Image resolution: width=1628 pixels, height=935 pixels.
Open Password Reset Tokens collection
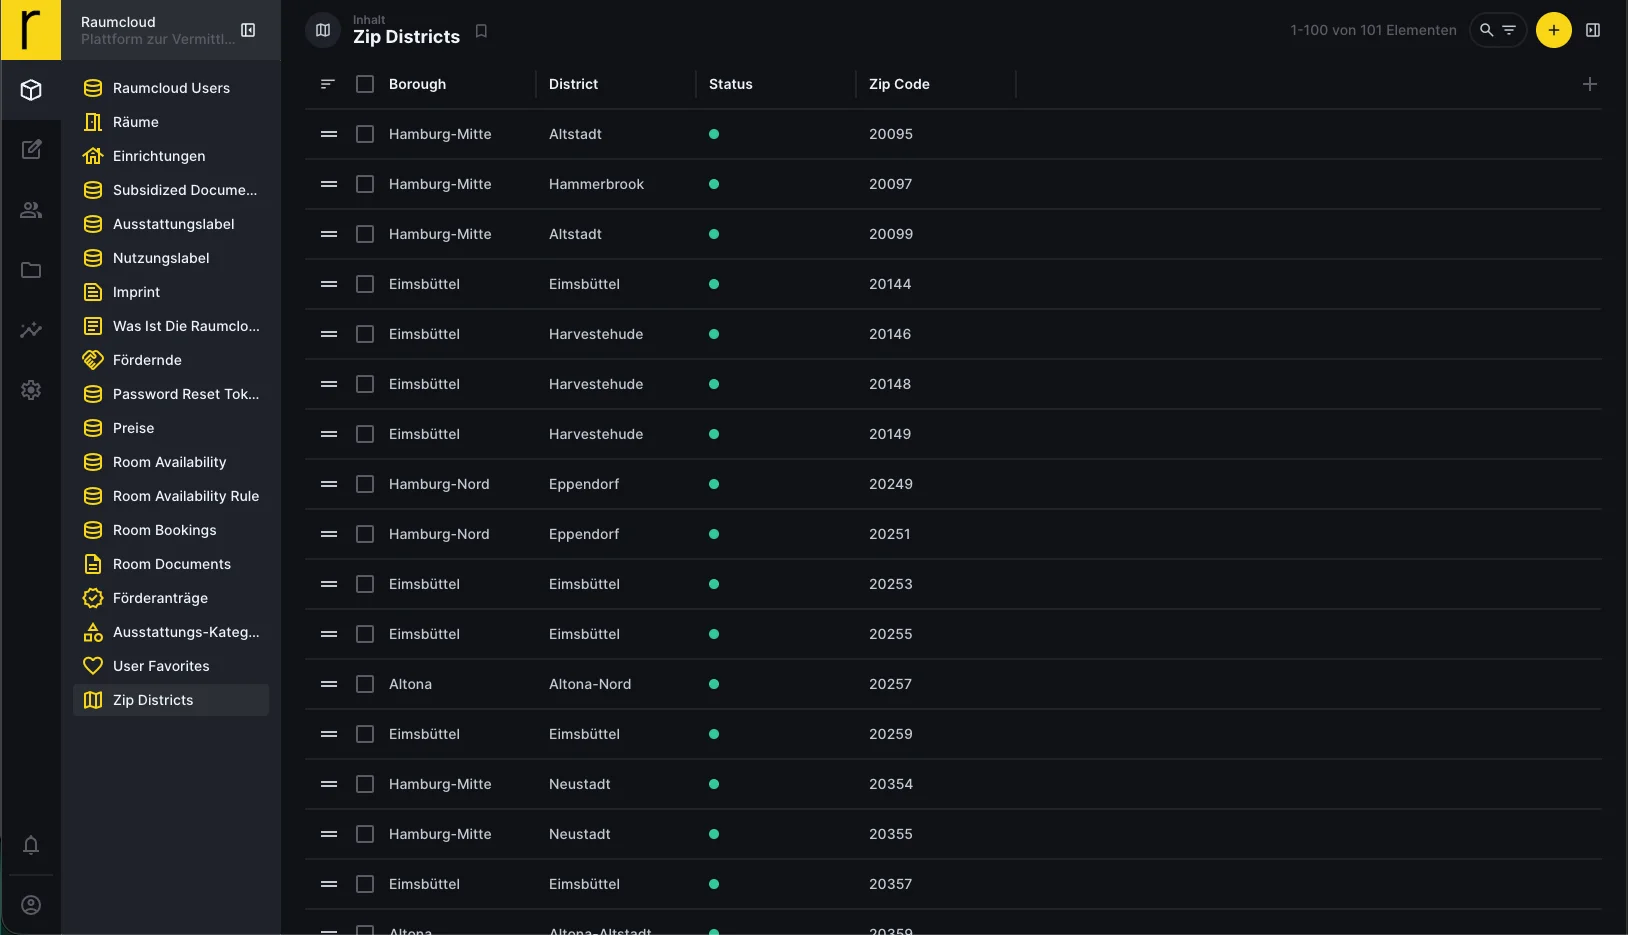tap(171, 394)
